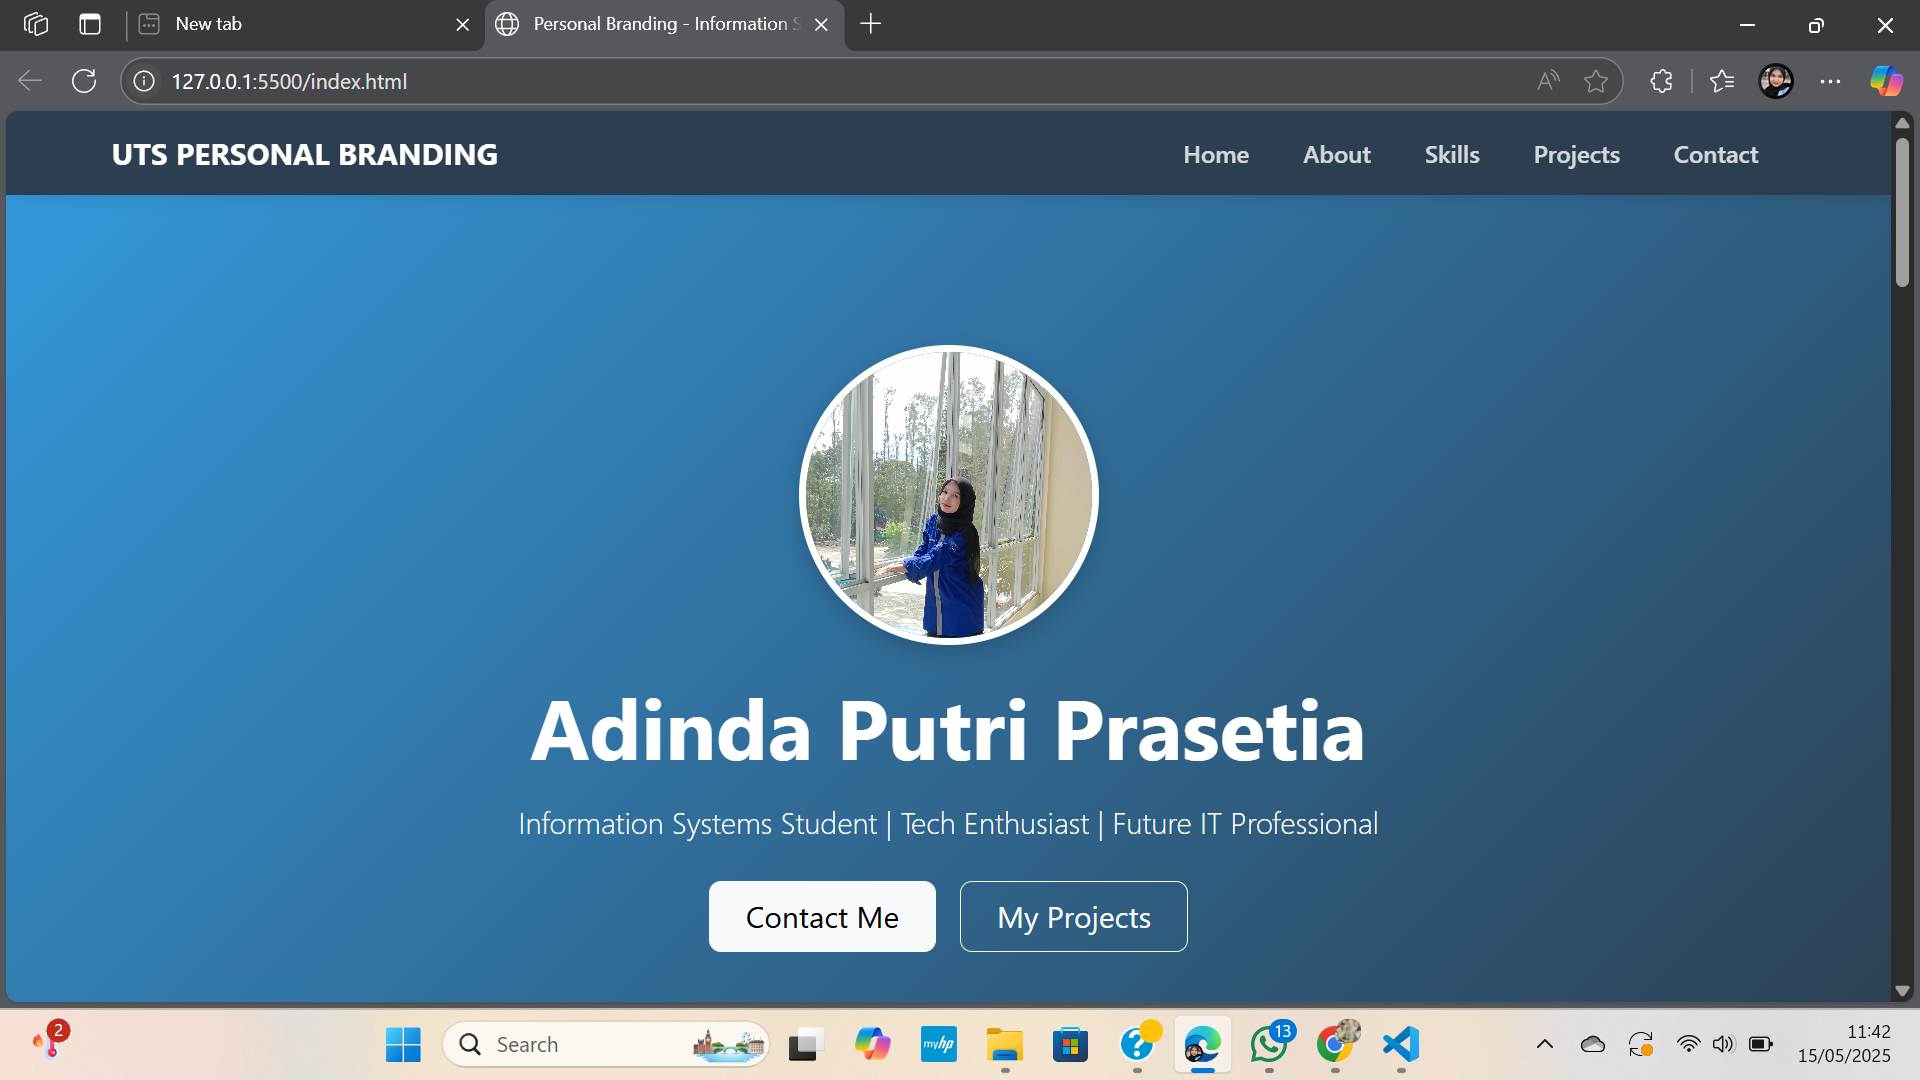Select Skills in the navigation bar
1920x1080 pixels.
[x=1452, y=154]
